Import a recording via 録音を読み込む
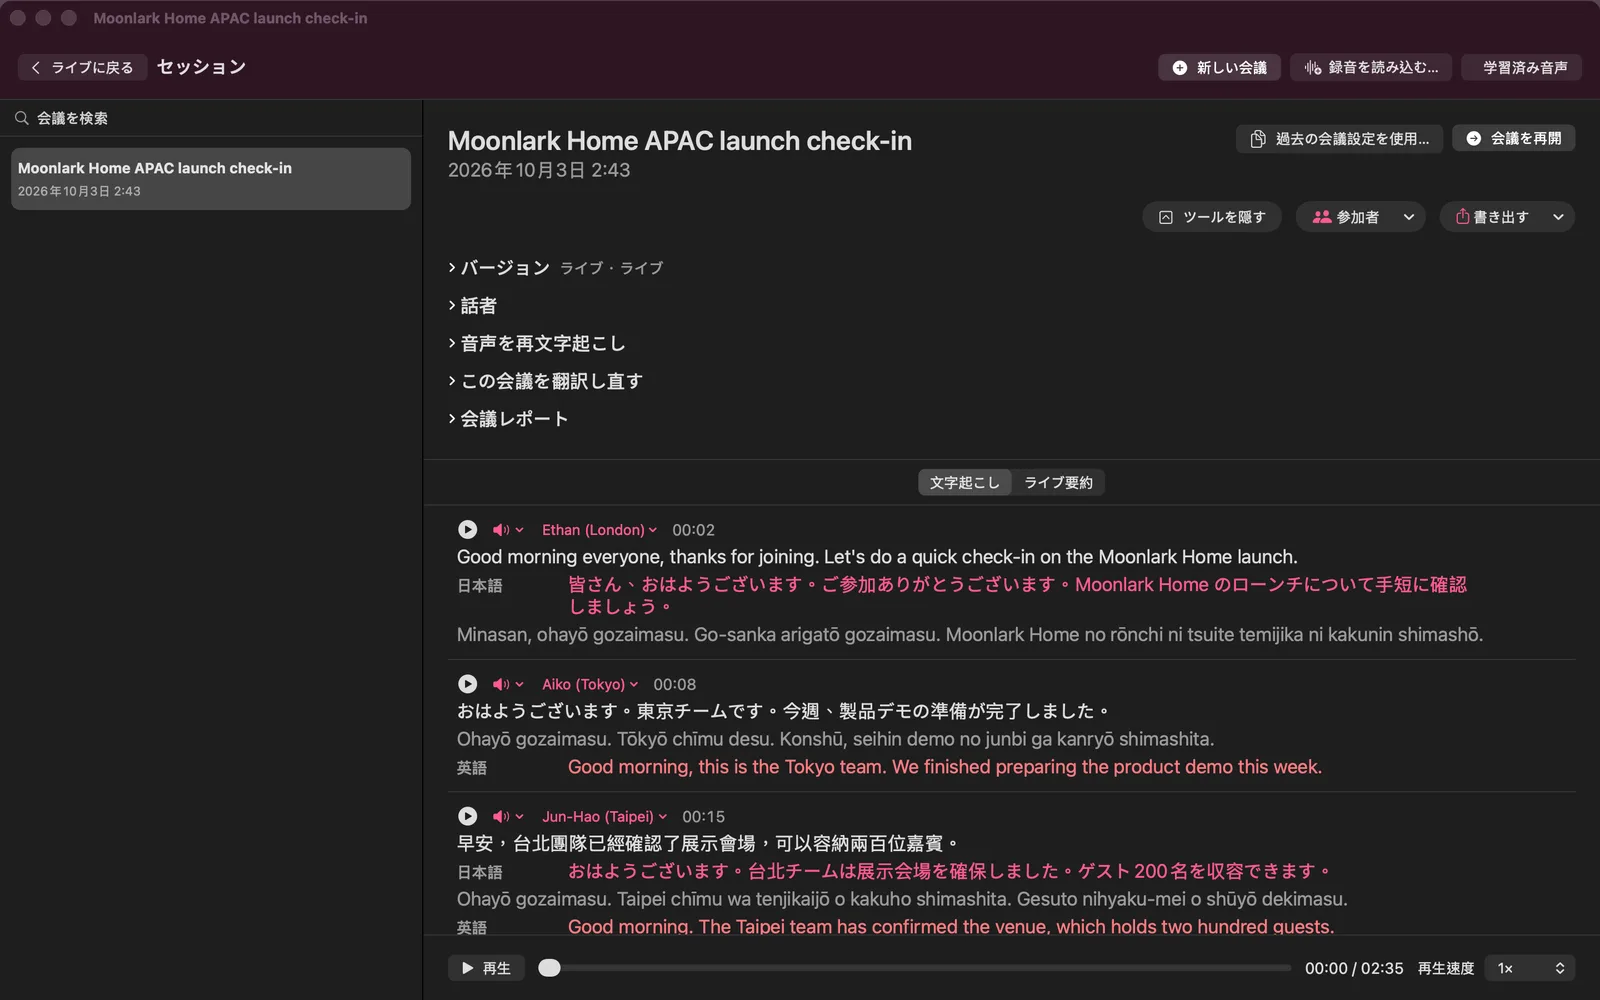1600x1000 pixels. 1371,67
